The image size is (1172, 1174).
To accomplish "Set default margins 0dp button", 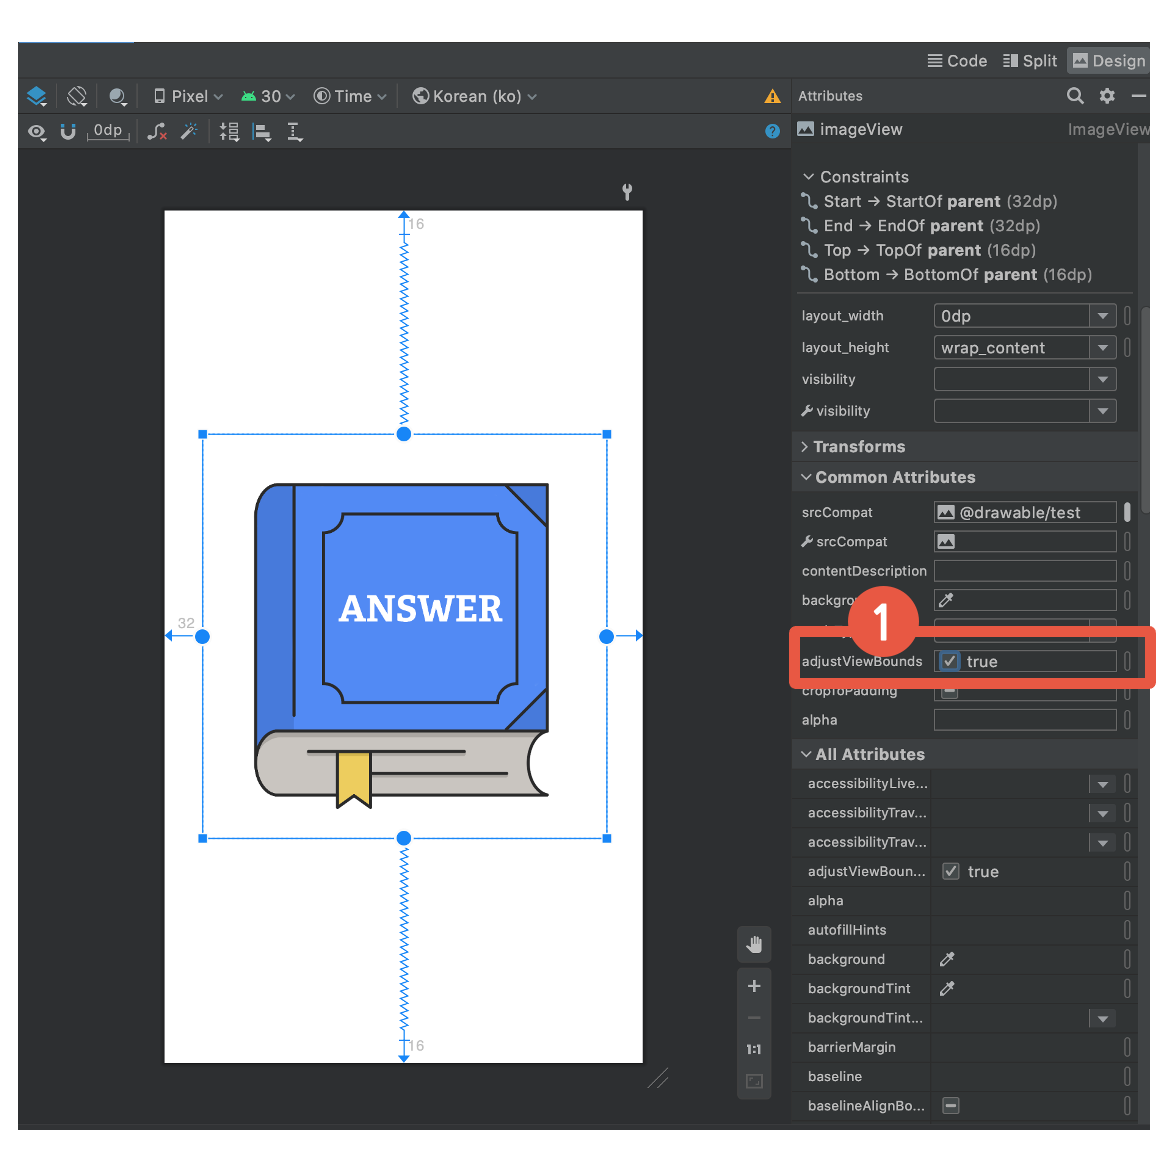I will pyautogui.click(x=108, y=131).
